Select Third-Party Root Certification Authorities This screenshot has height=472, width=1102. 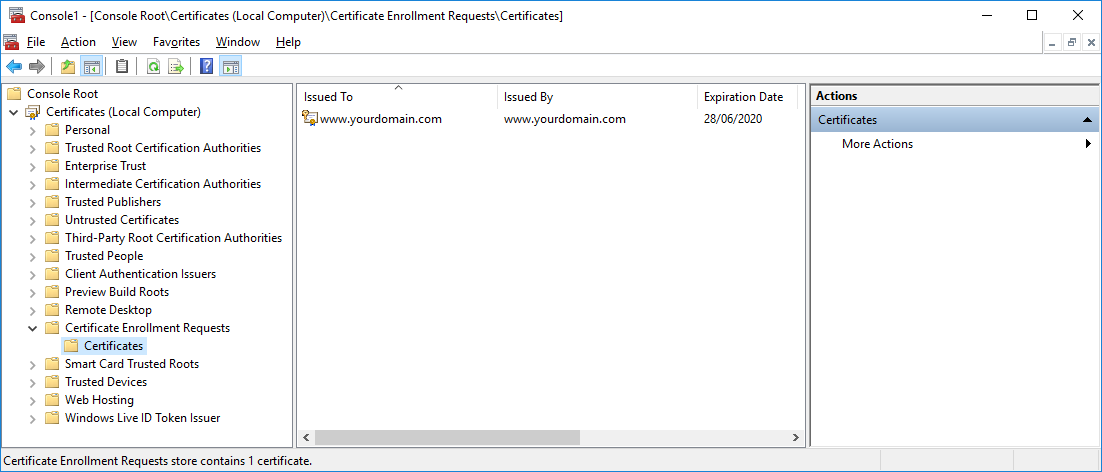click(x=173, y=238)
